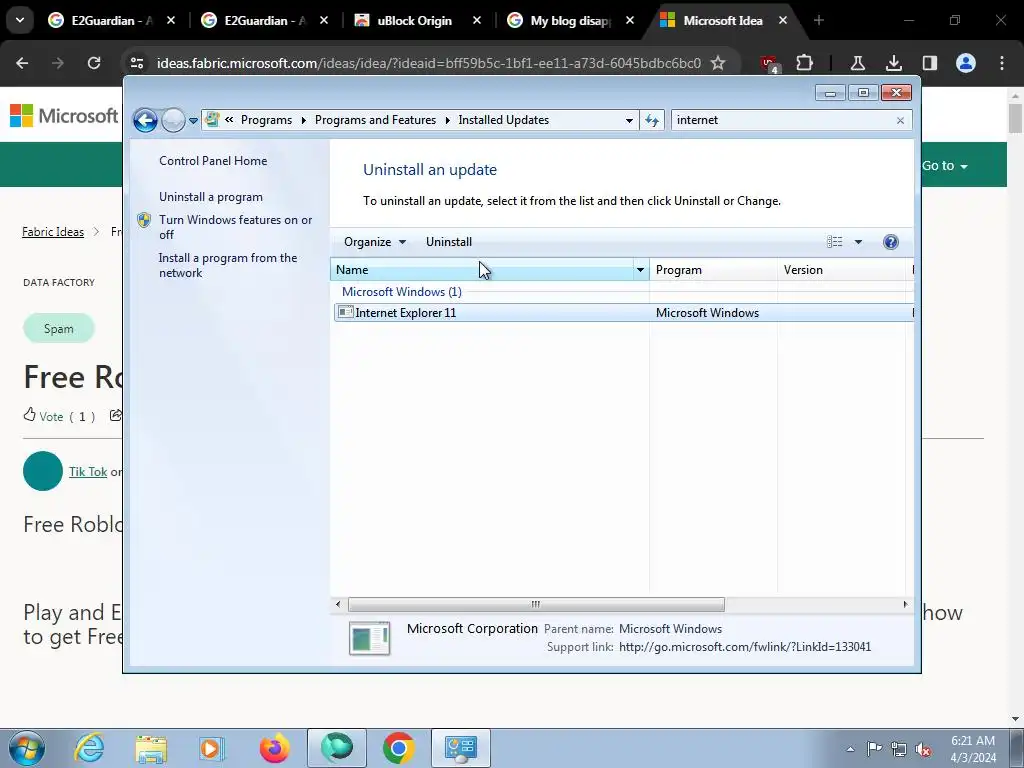
Task: Select the Installed Updates breadcrumb
Action: [x=503, y=120]
